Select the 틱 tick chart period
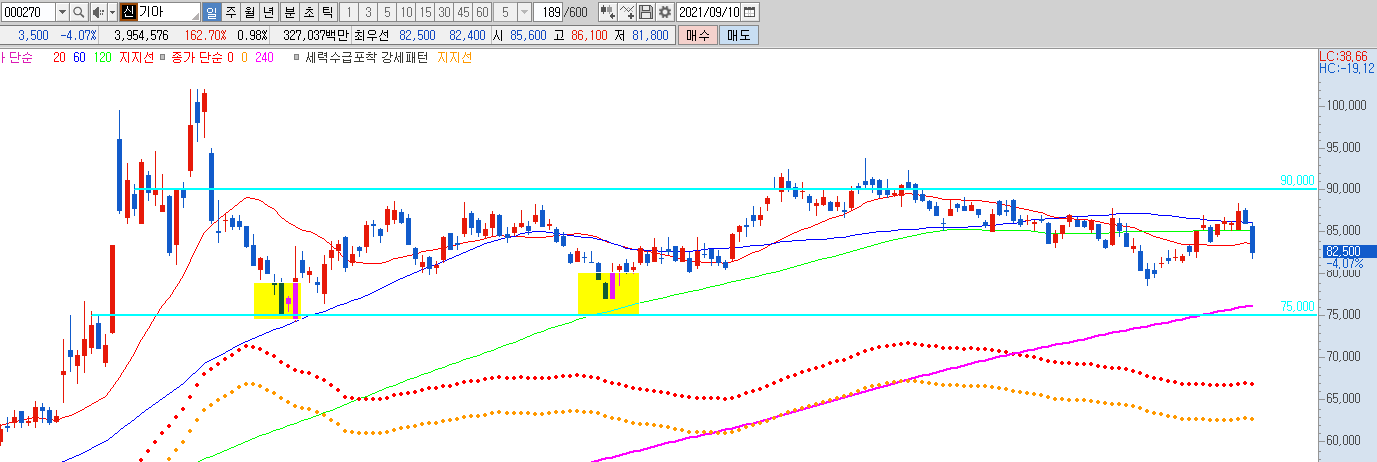Image resolution: width=1377 pixels, height=462 pixels. (x=327, y=12)
